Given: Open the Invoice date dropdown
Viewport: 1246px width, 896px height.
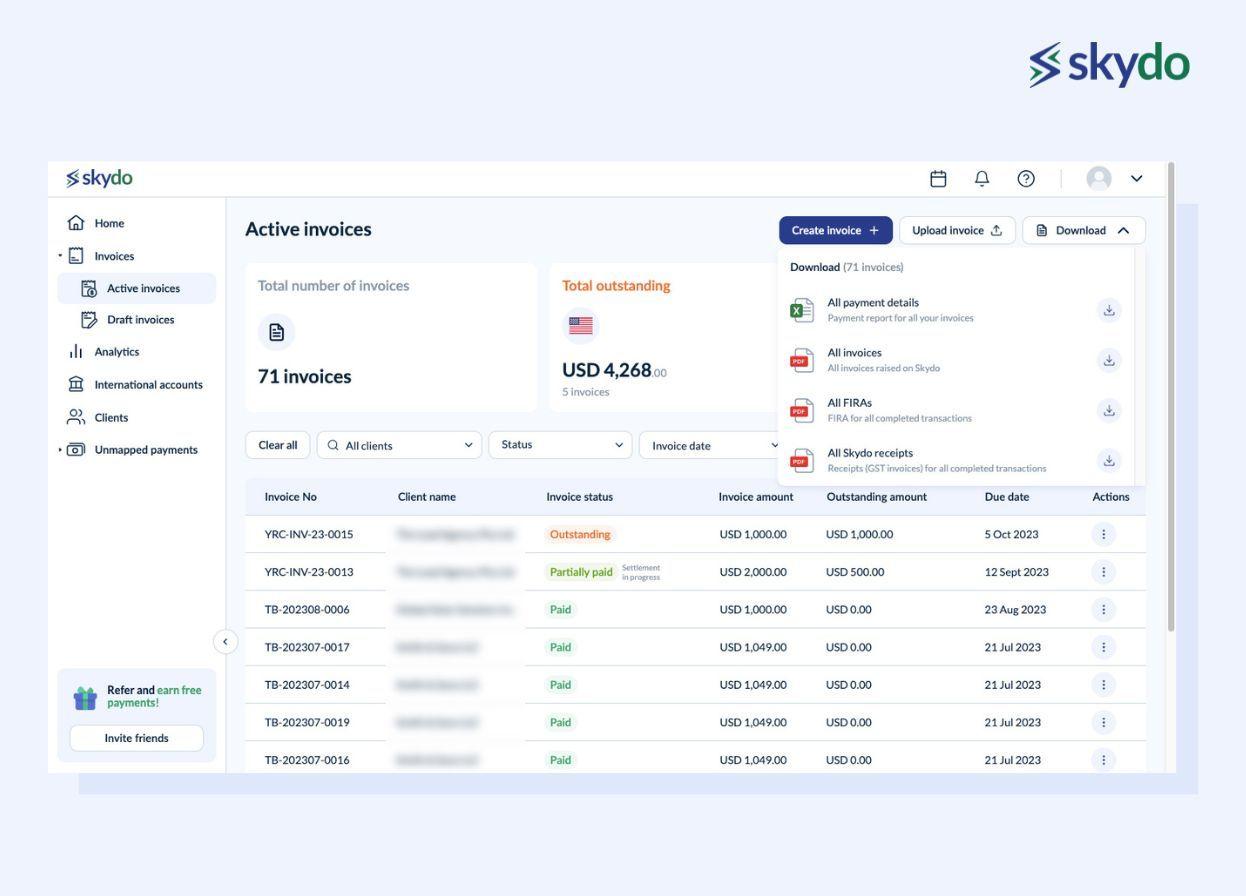Looking at the screenshot, I should [712, 444].
